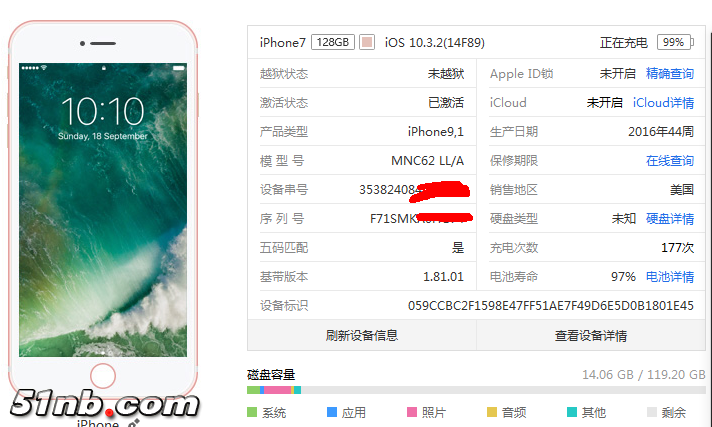712x427 pixels.
Task: Click the disk capacity usage bar
Action: point(476,390)
